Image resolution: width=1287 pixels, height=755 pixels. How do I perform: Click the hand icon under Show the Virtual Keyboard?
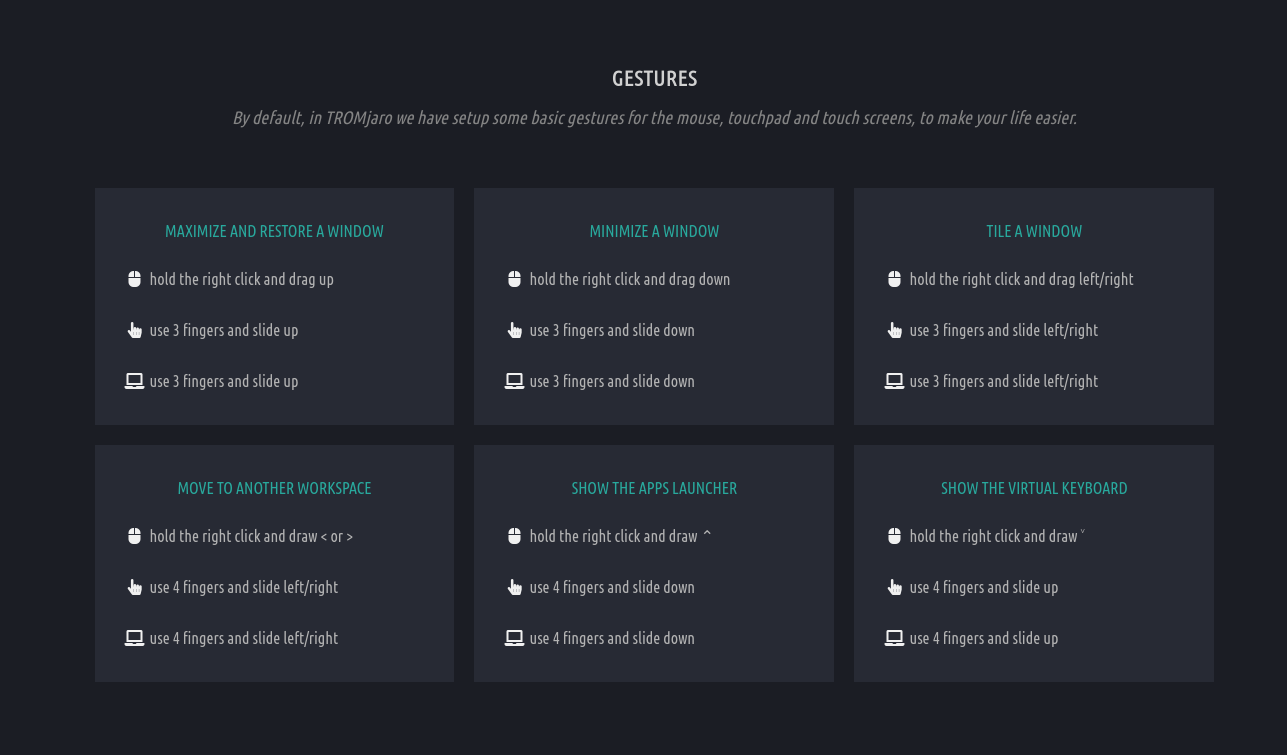pos(895,587)
